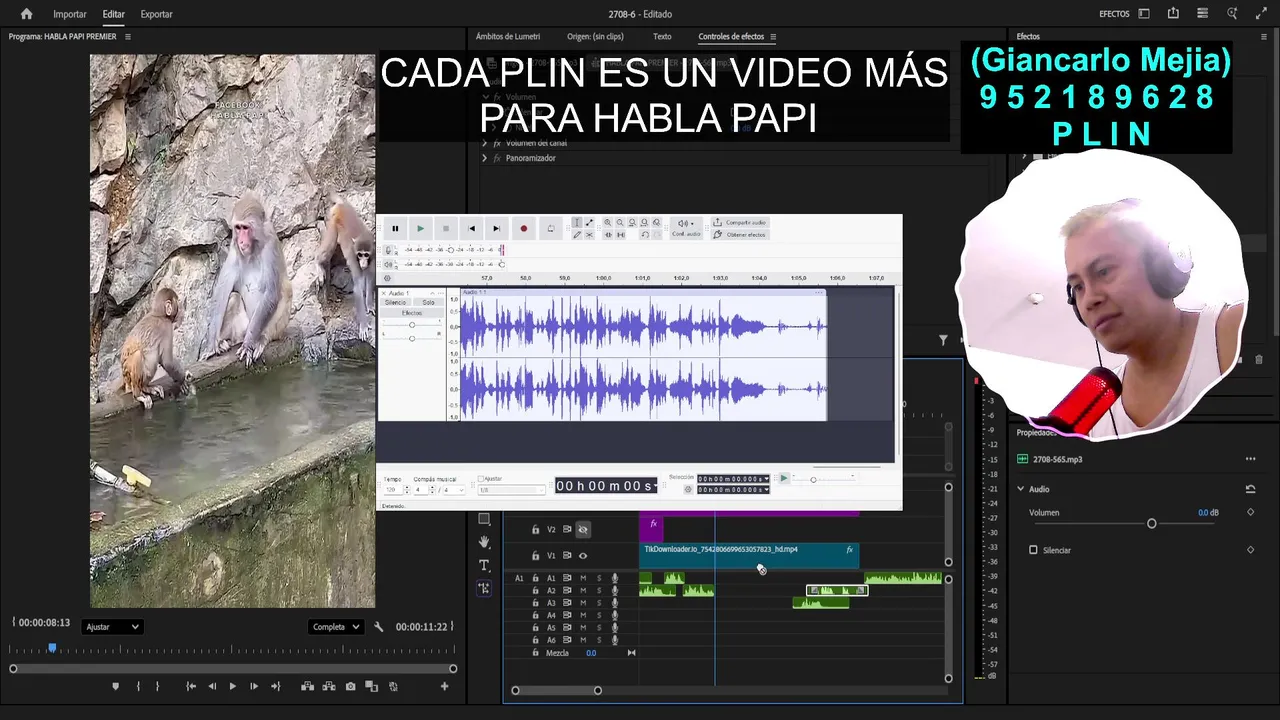Start recording with Audacity red Record button
Viewport: 1280px width, 720px height.
pyautogui.click(x=523, y=229)
